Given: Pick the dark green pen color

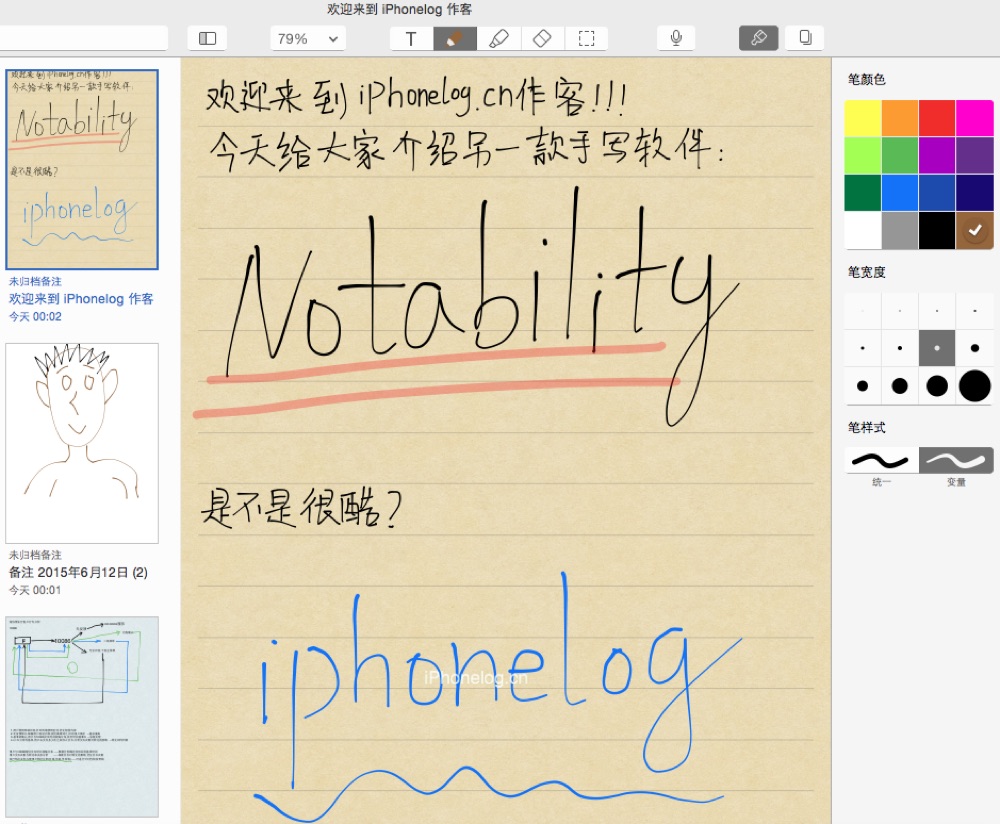Looking at the screenshot, I should click(863, 193).
